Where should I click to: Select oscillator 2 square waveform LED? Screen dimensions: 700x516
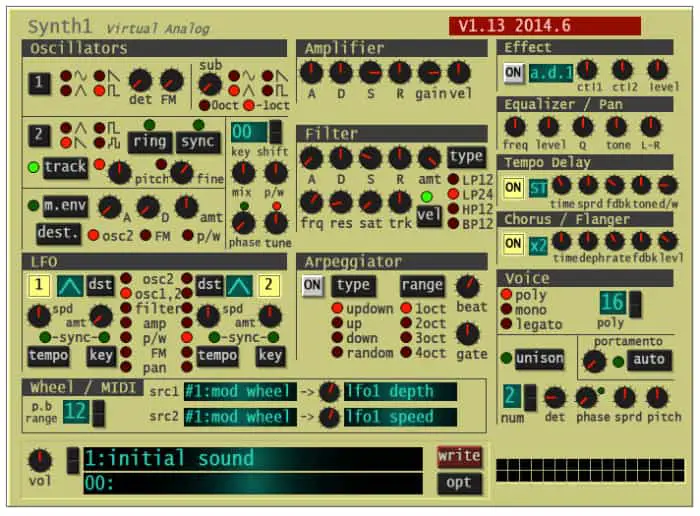tap(99, 128)
